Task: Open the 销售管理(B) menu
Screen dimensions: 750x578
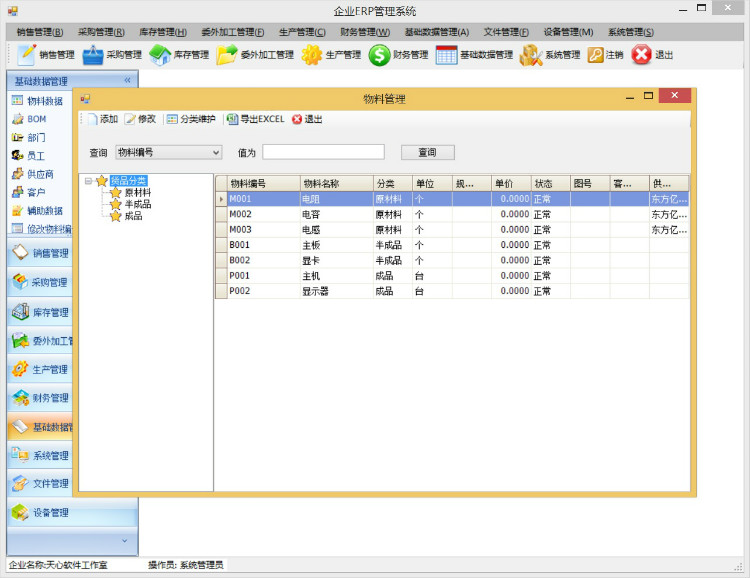Action: tap(40, 32)
